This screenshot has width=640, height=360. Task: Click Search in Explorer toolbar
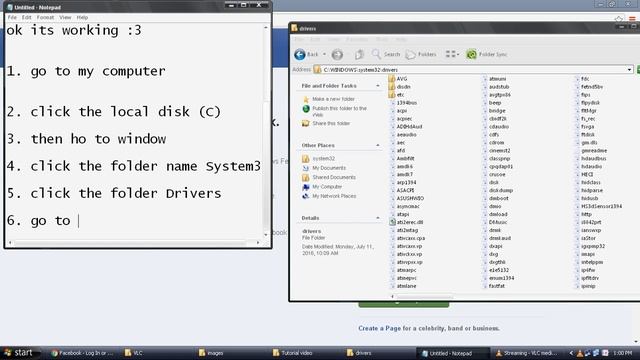click(386, 54)
